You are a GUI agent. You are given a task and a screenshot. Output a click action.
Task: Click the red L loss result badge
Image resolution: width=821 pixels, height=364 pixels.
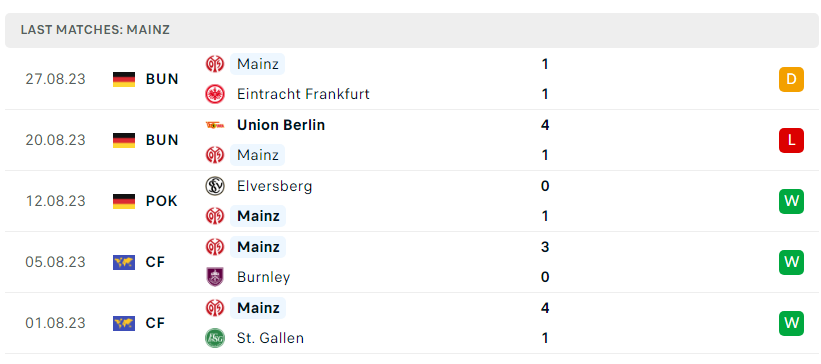pyautogui.click(x=791, y=140)
